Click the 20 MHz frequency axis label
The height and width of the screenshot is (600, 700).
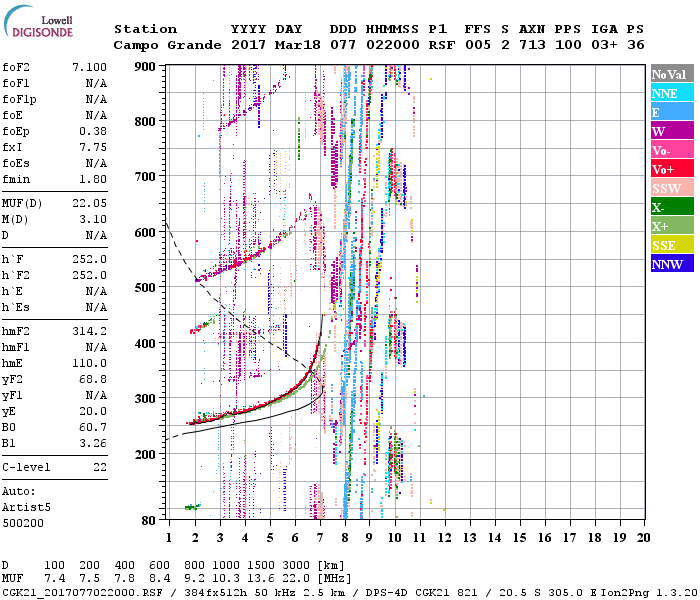(x=643, y=538)
